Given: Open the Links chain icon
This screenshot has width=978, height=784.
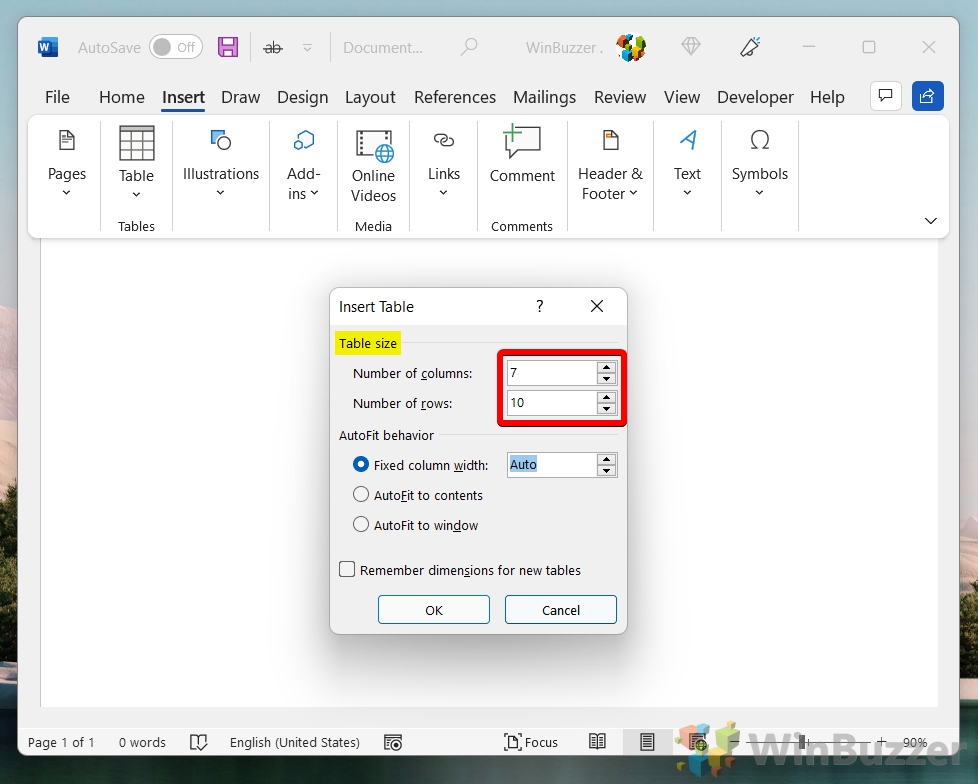Looking at the screenshot, I should coord(443,140).
